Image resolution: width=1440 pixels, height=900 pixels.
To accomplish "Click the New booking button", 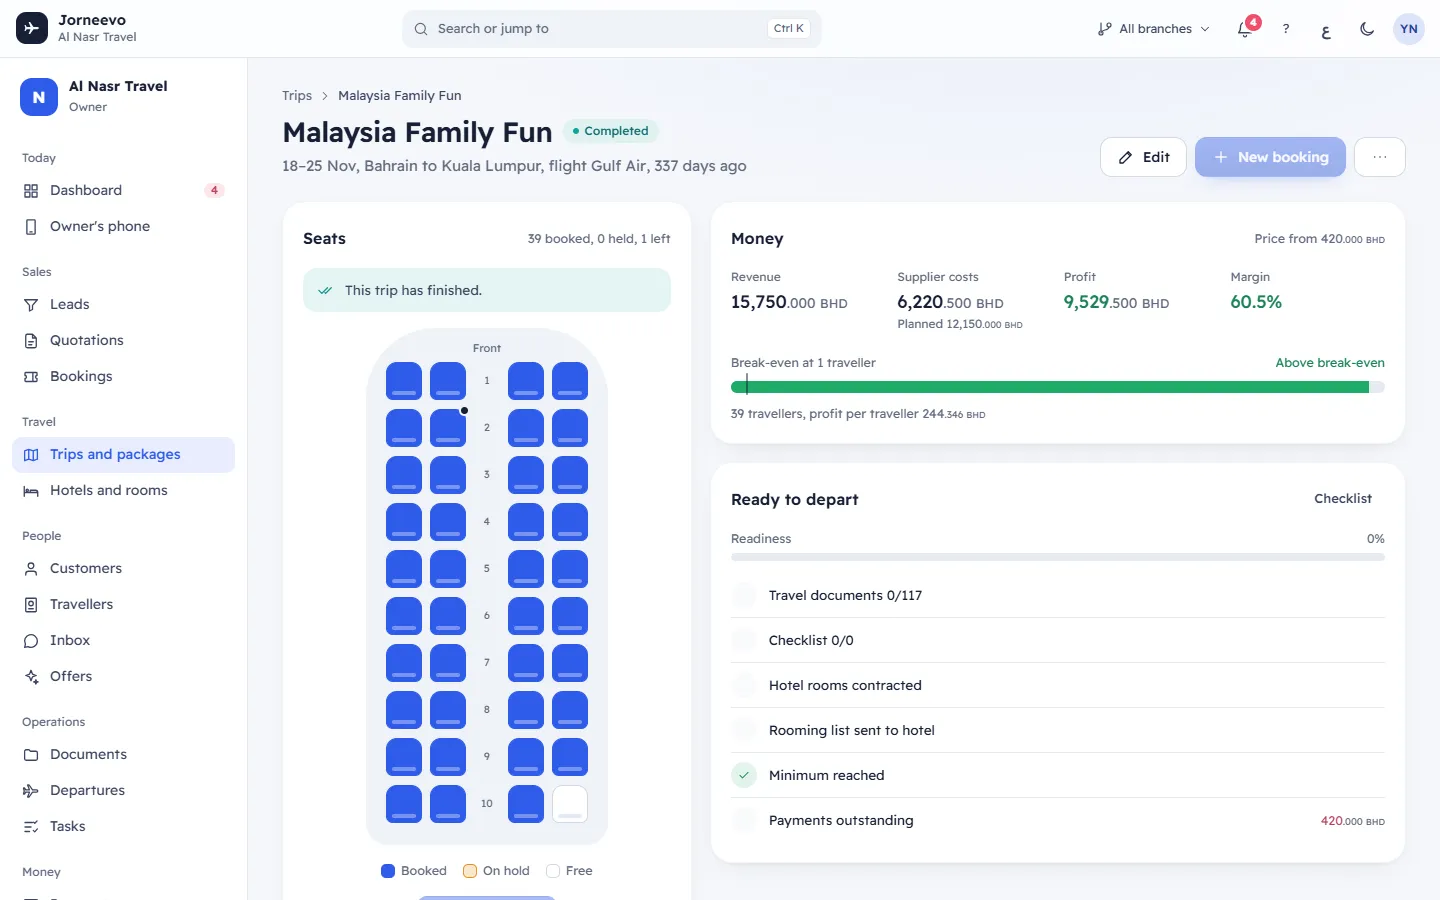I will (x=1270, y=157).
